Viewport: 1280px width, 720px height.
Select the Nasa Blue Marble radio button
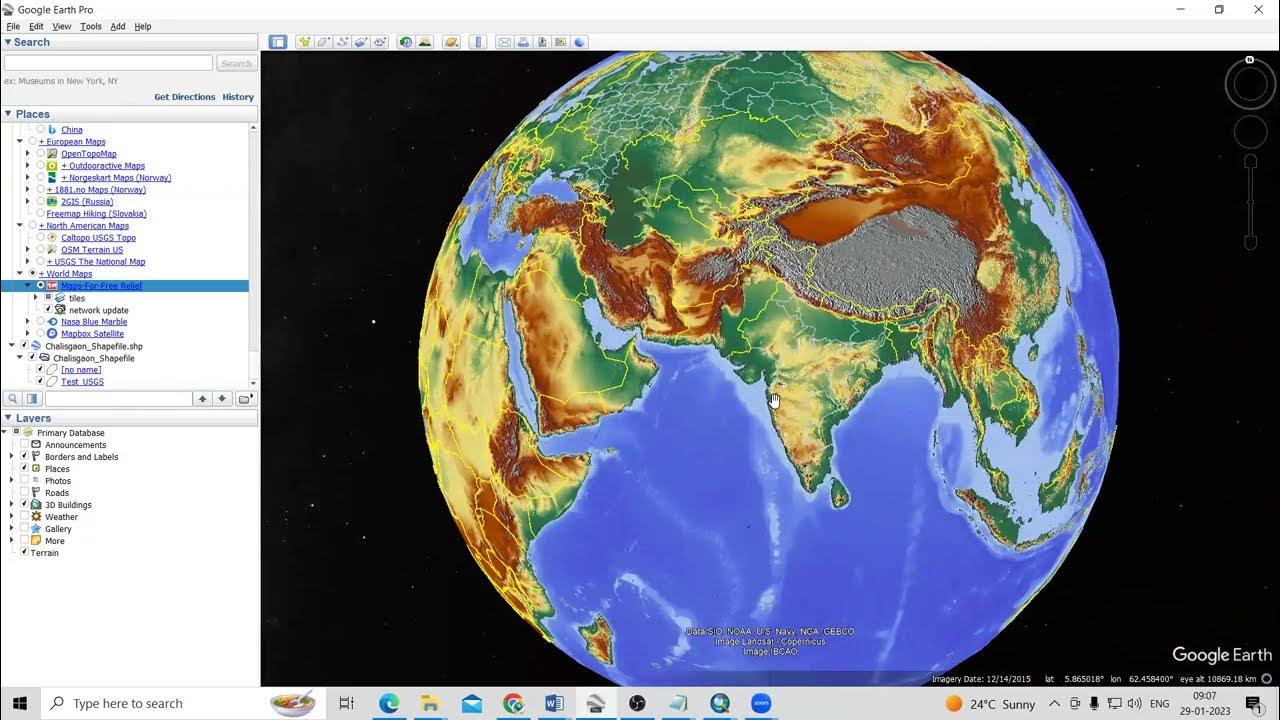point(41,322)
